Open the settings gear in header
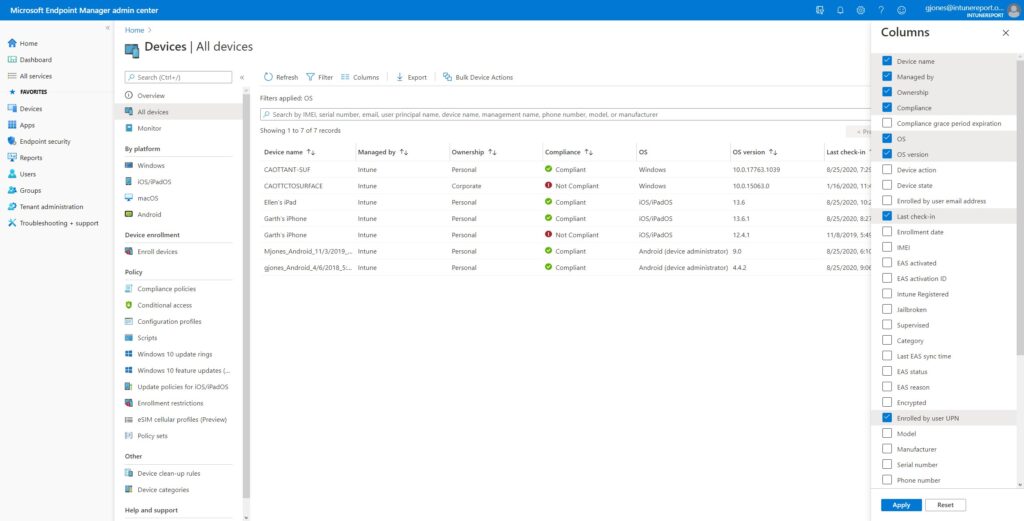This screenshot has width=1024, height=521. tap(861, 10)
